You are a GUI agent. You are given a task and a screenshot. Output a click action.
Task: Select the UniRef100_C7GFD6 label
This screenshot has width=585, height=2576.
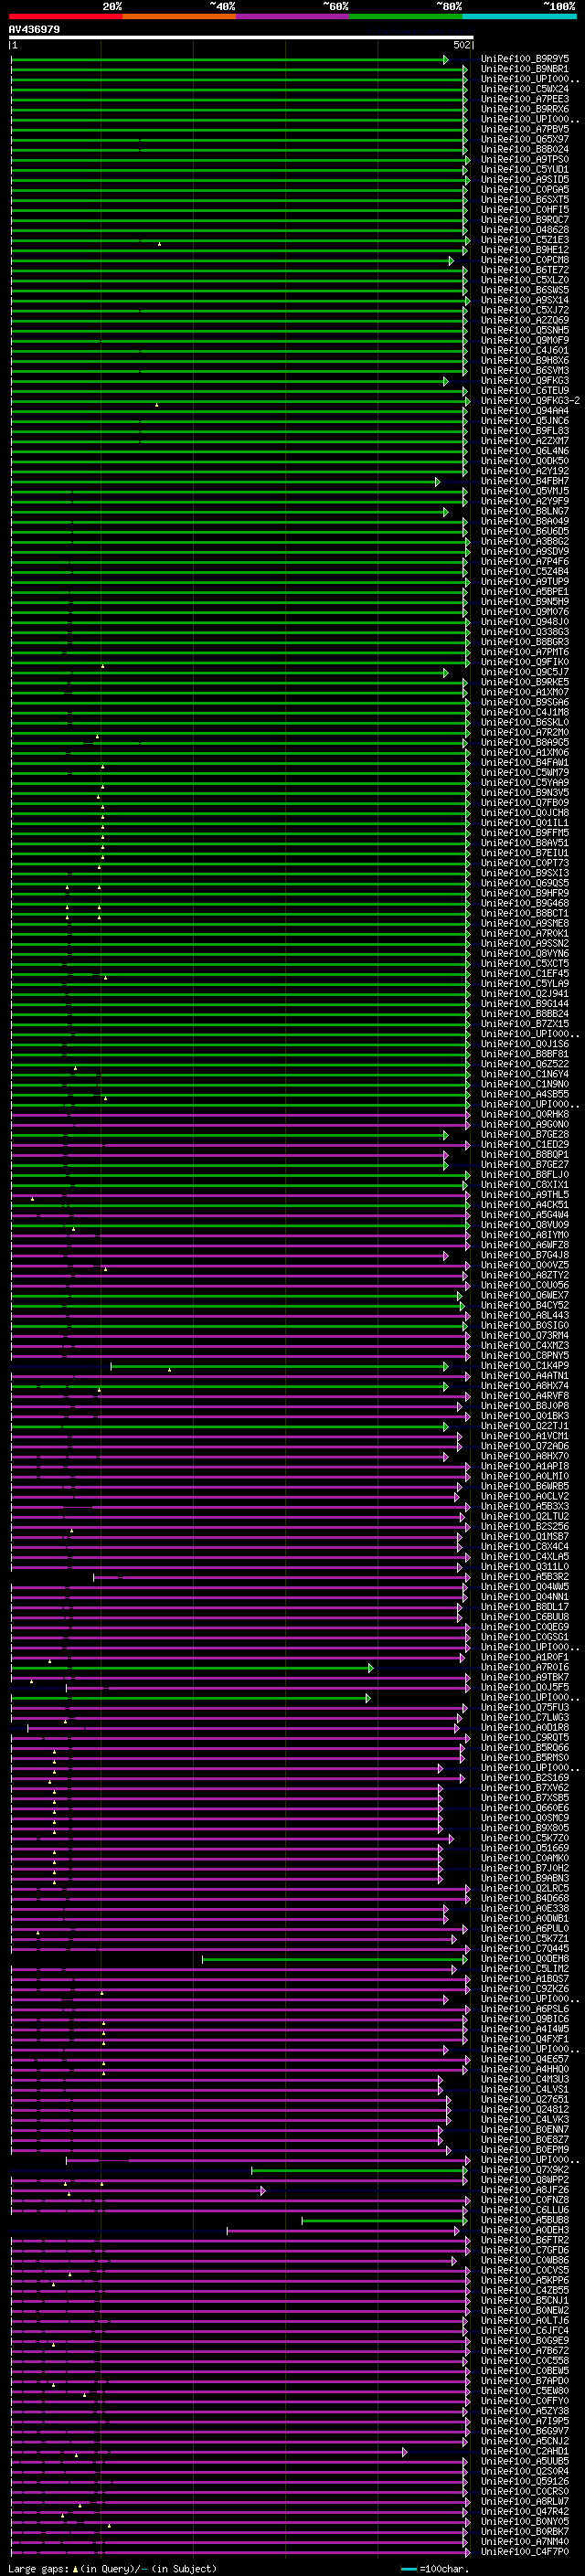click(x=525, y=2250)
